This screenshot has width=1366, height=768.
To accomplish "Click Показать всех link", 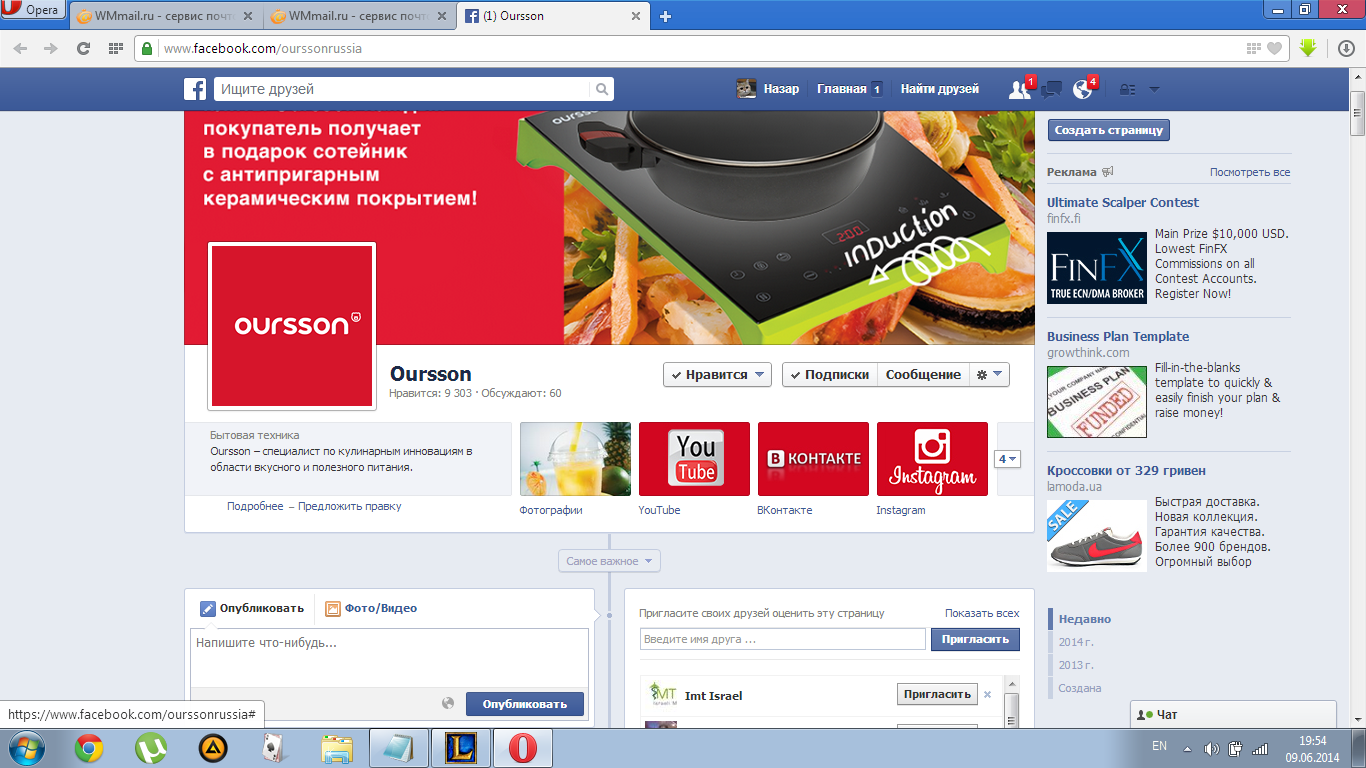I will click(982, 613).
